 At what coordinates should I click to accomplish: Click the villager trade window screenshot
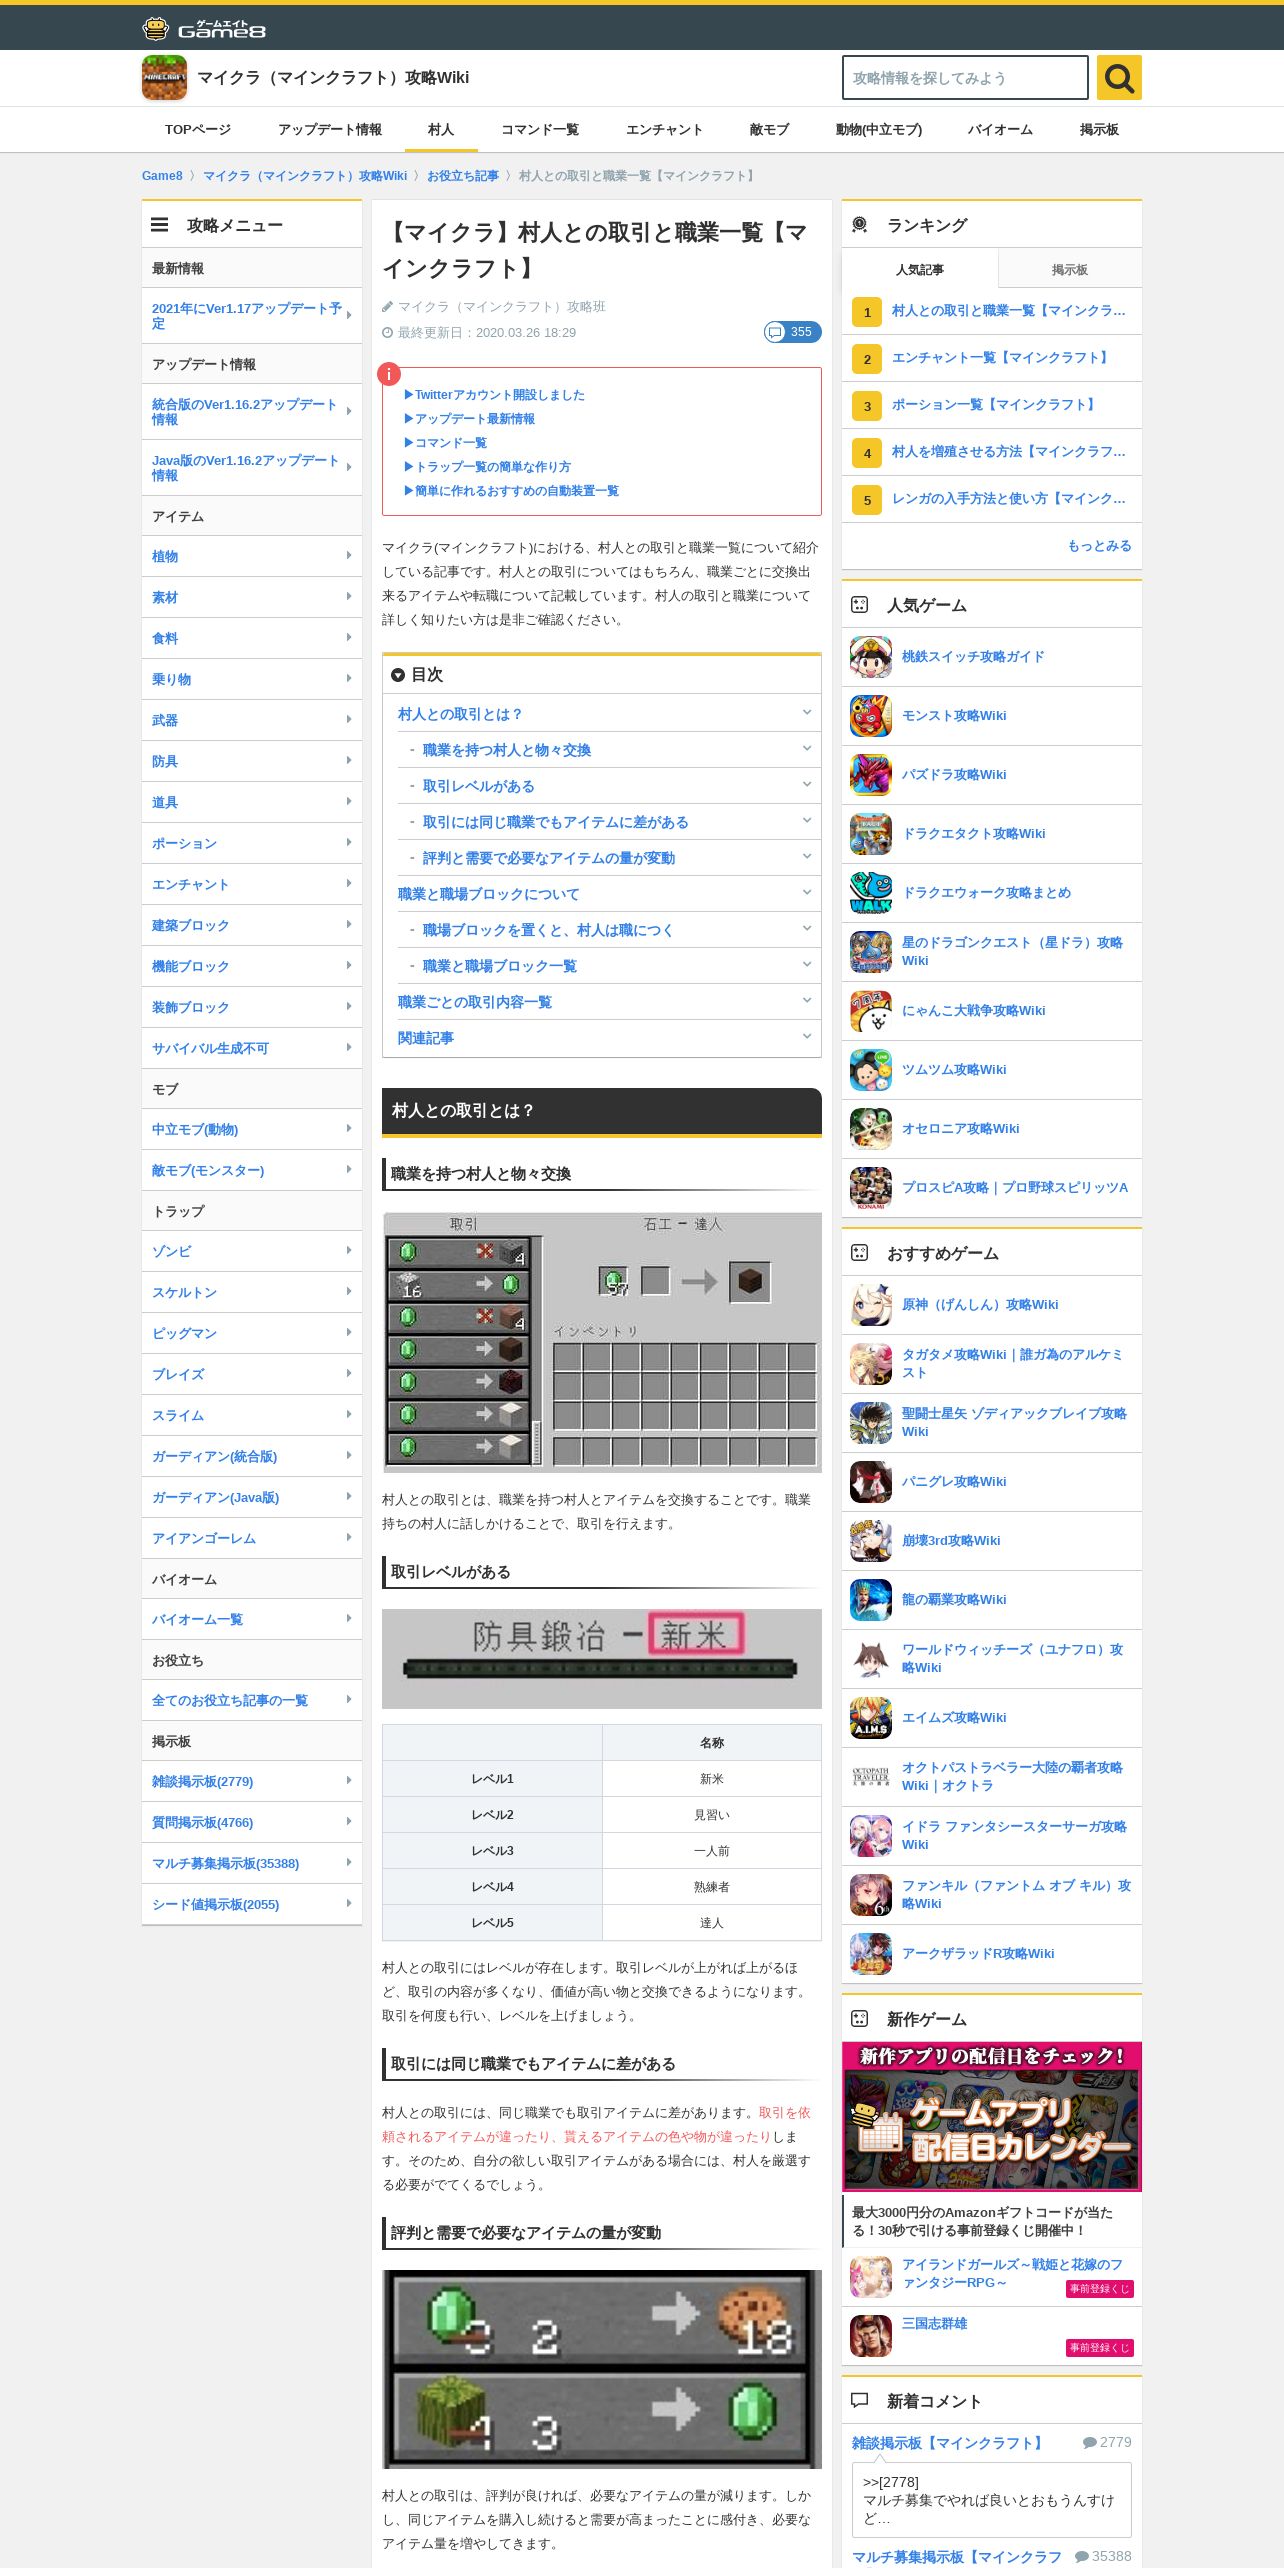602,1342
